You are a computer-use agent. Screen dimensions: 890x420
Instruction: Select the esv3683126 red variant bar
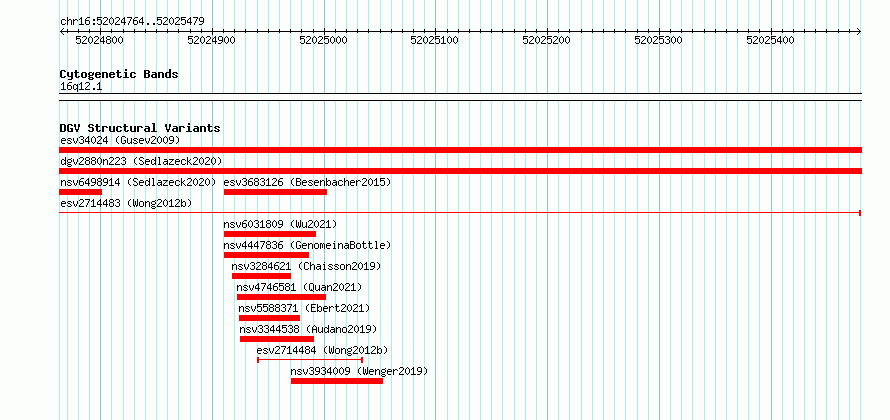click(275, 192)
